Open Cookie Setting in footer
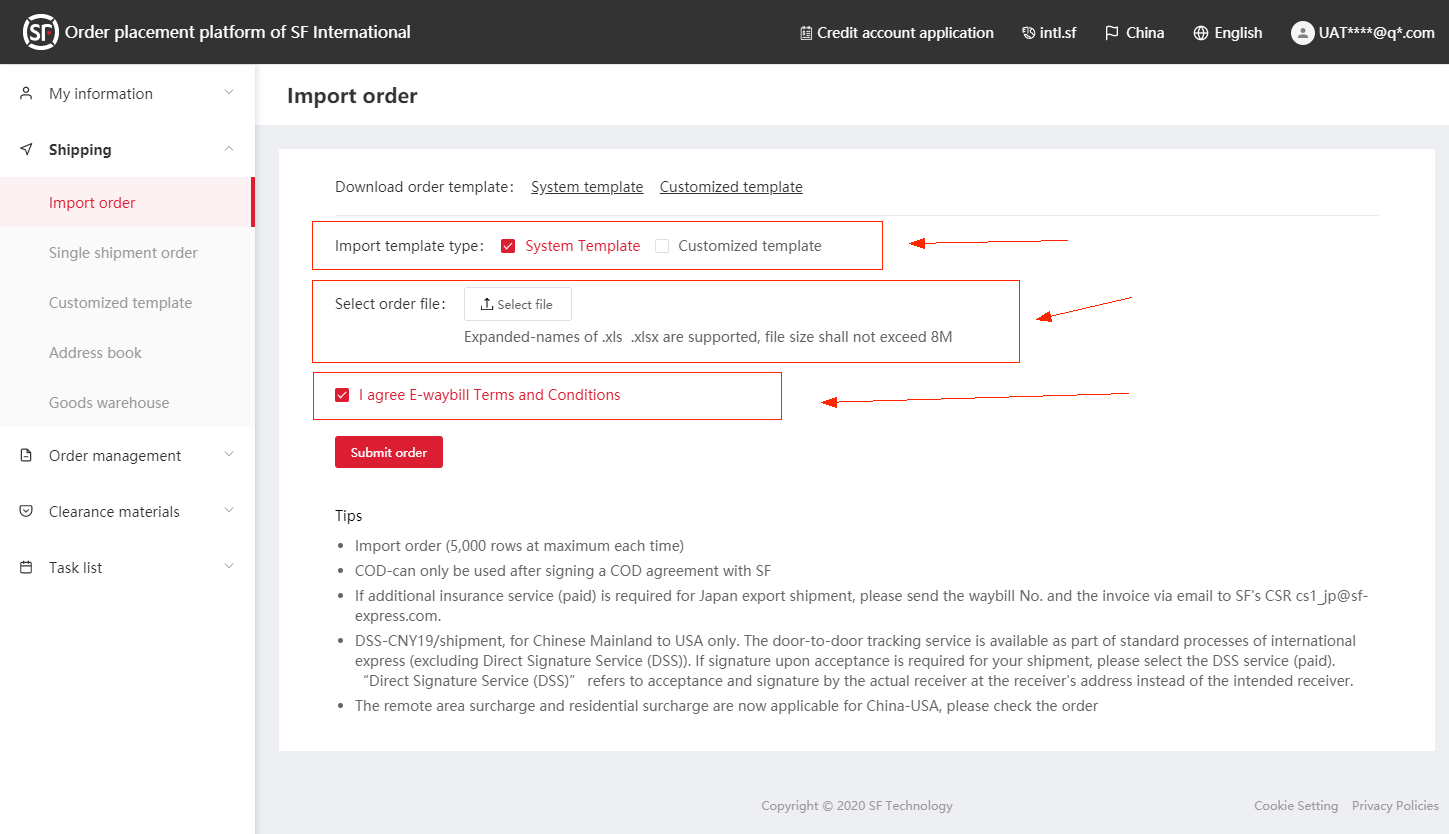Viewport: 1449px width, 834px height. tap(1296, 806)
